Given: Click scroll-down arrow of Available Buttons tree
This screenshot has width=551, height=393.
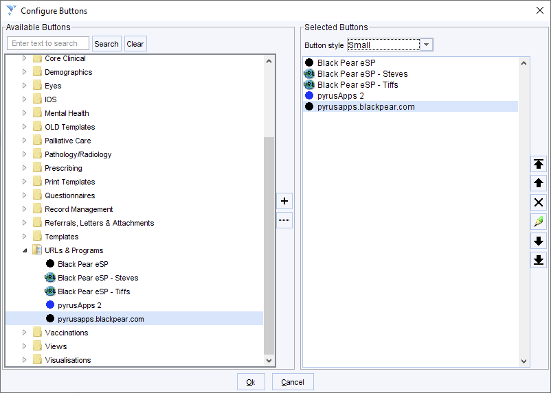Looking at the screenshot, I should (x=269, y=360).
